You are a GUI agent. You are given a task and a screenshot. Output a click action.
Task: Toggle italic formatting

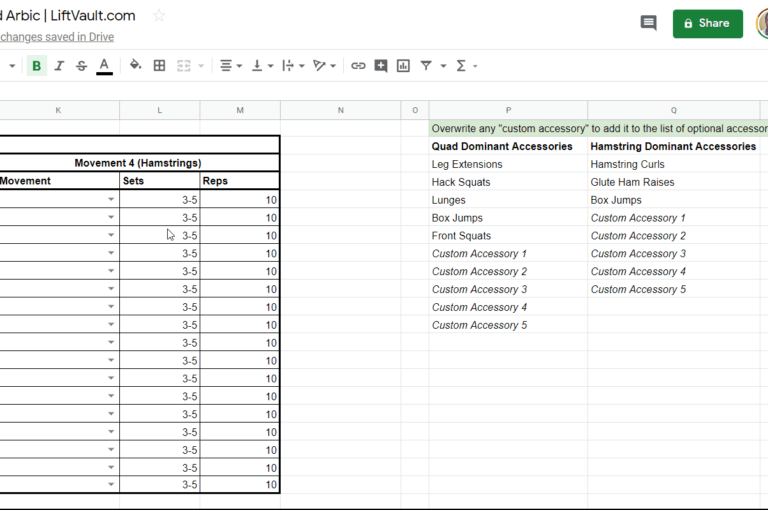(x=59, y=66)
